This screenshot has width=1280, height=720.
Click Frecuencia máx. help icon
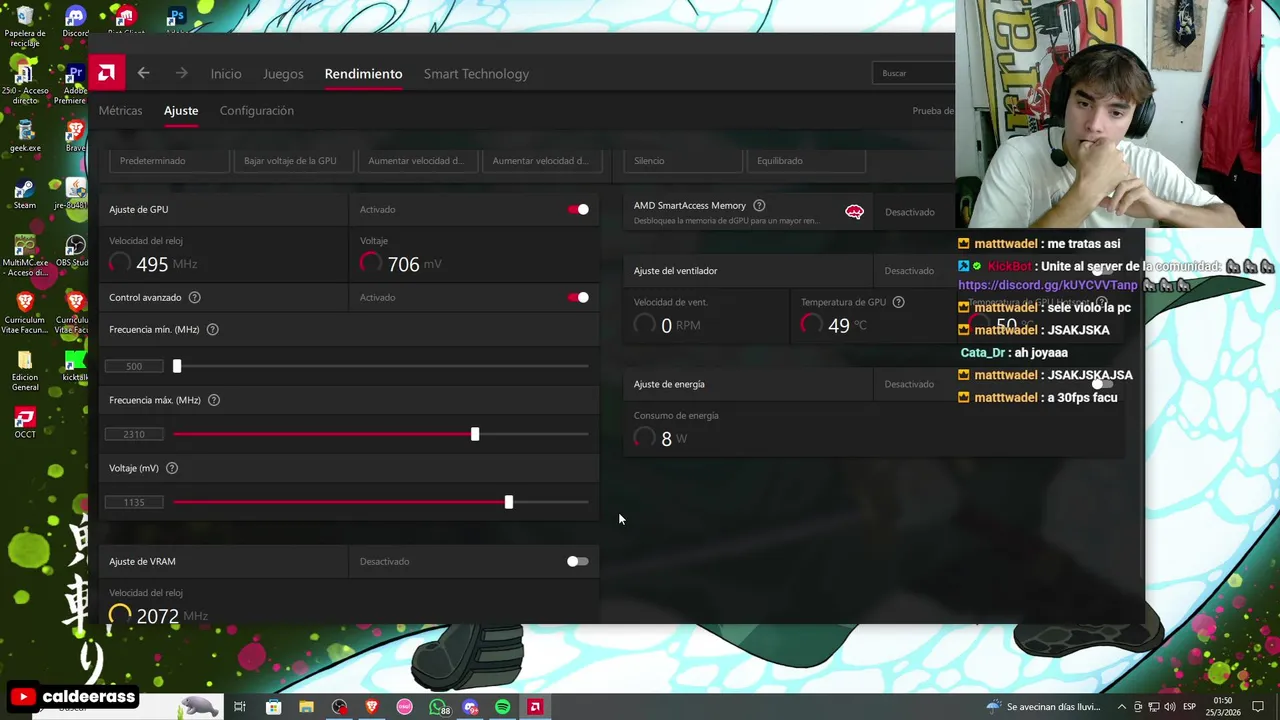[214, 400]
